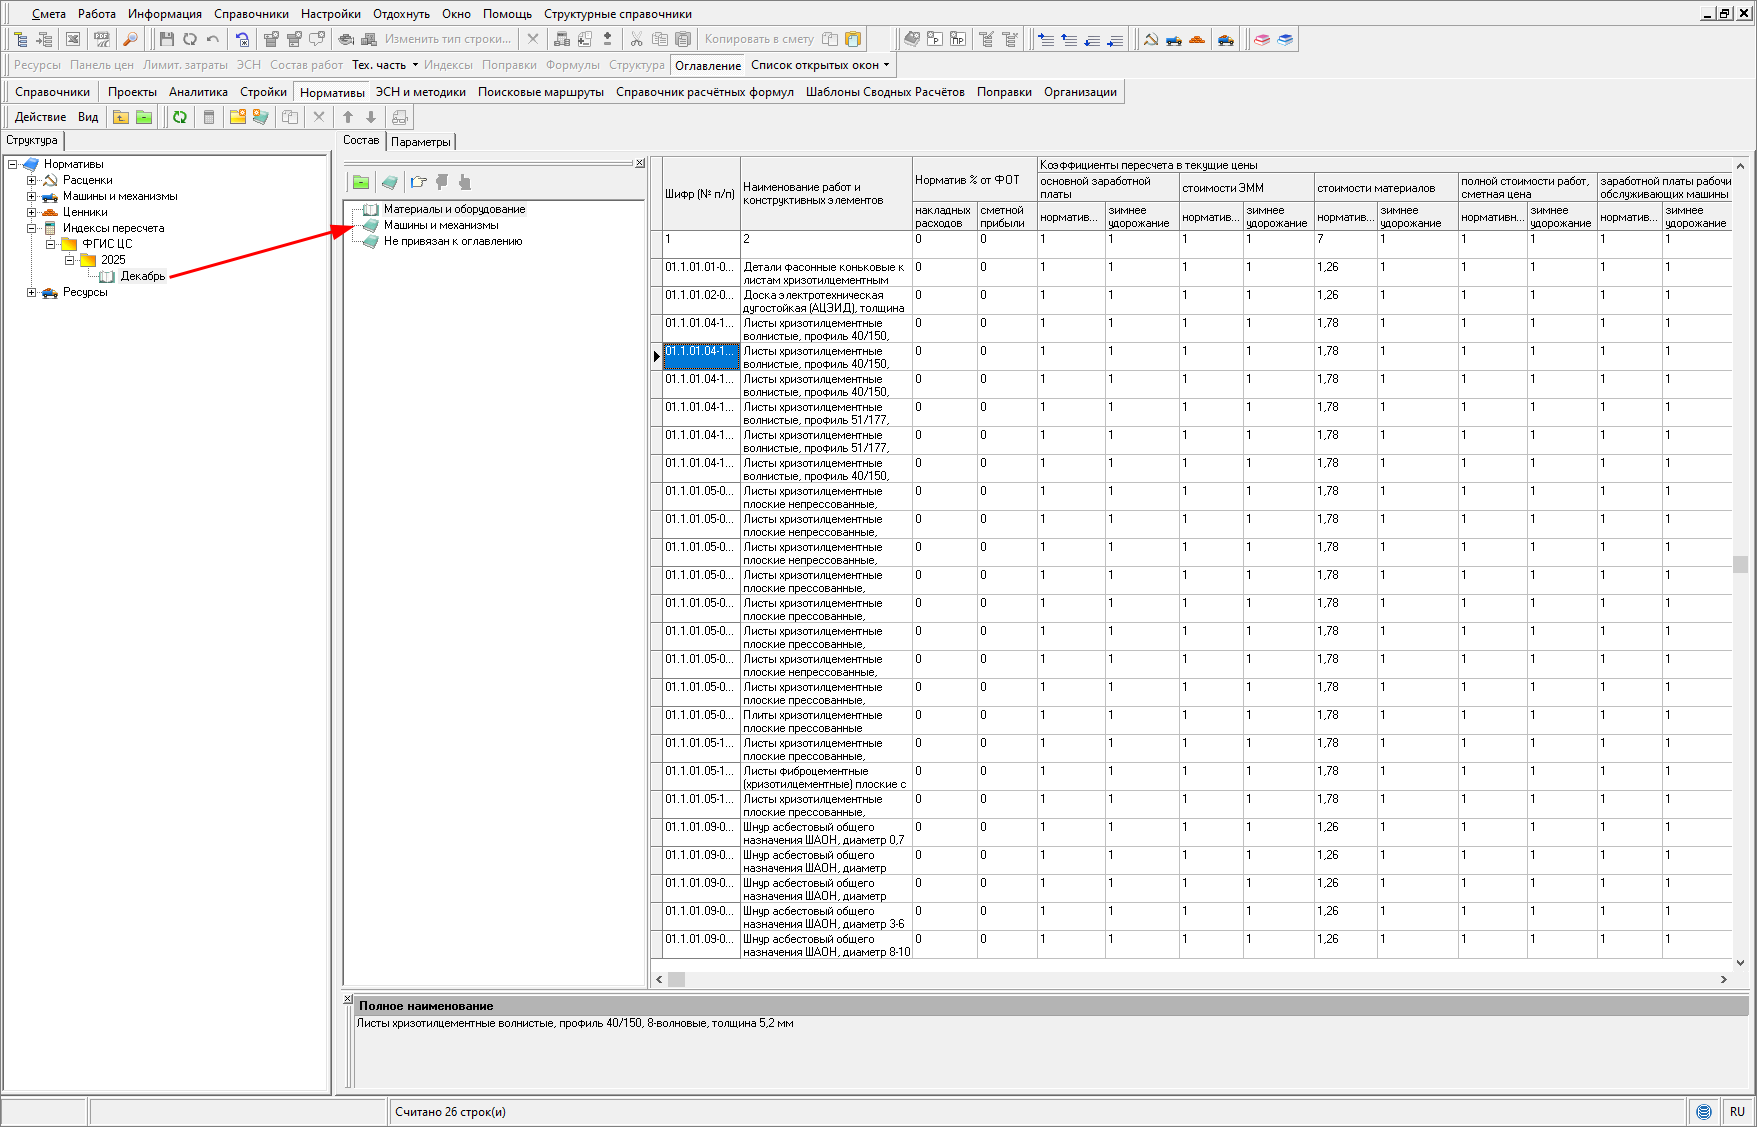Click the save diskette icon in toolbar
Screen dimensions: 1757x1127
166,39
